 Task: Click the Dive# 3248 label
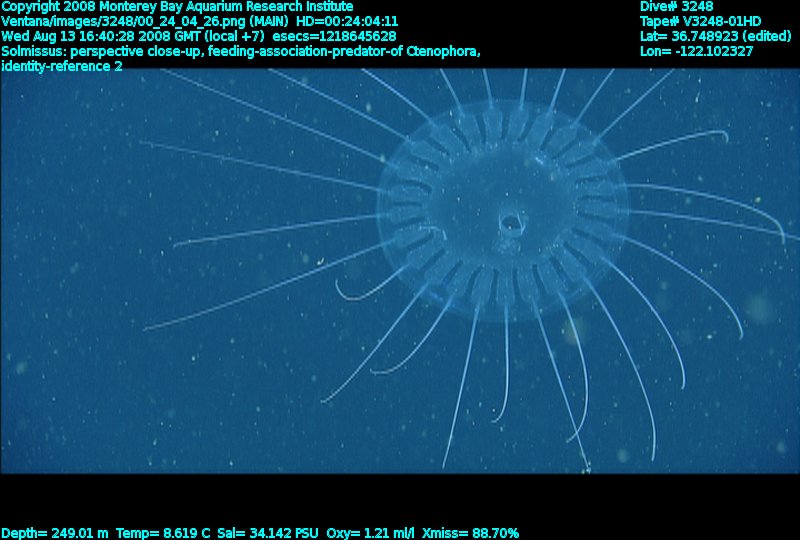click(x=676, y=6)
